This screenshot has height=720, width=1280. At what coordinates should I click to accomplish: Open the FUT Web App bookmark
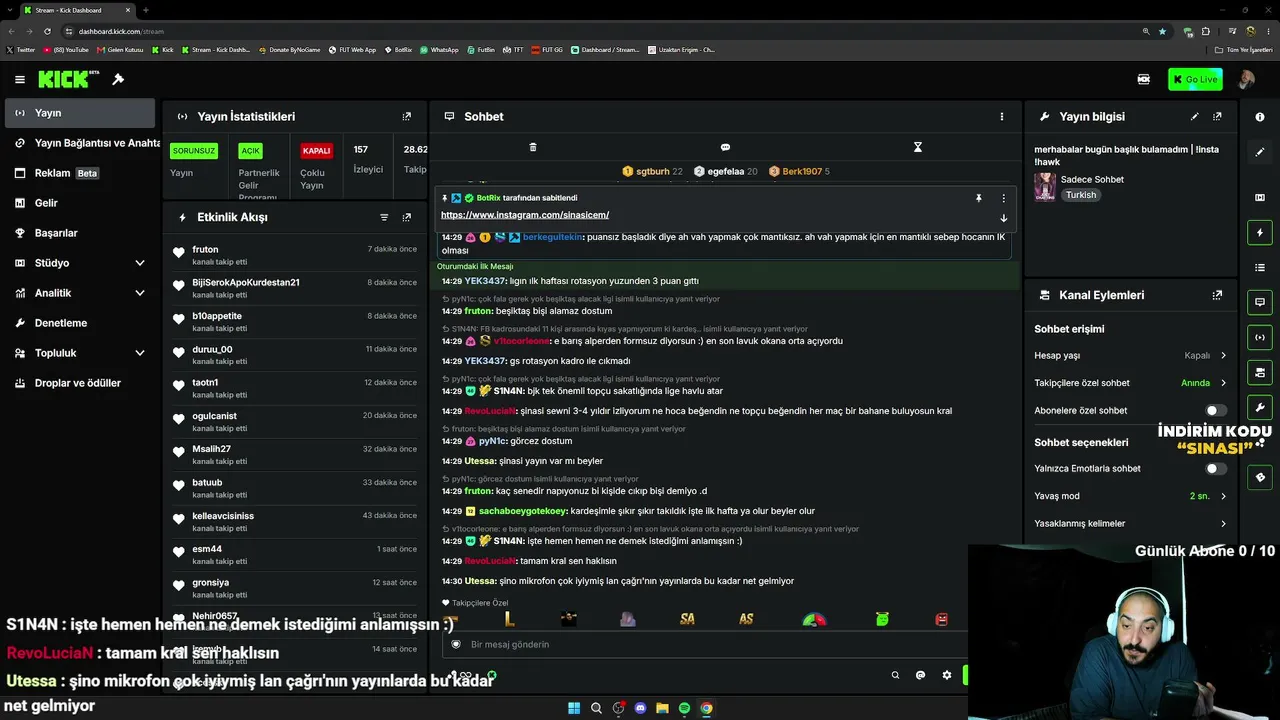pyautogui.click(x=352, y=49)
